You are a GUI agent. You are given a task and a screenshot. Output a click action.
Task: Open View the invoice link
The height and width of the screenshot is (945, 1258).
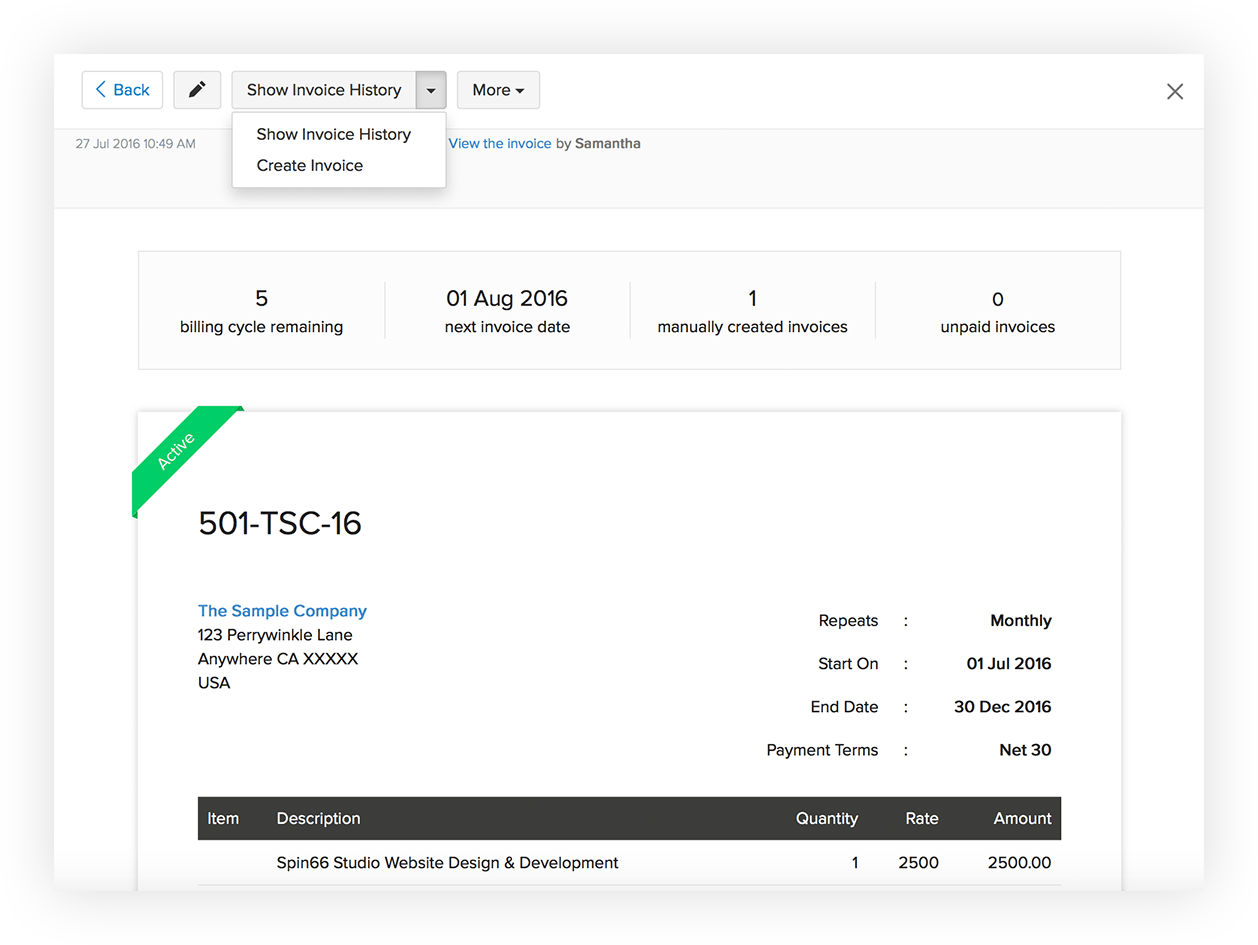499,143
